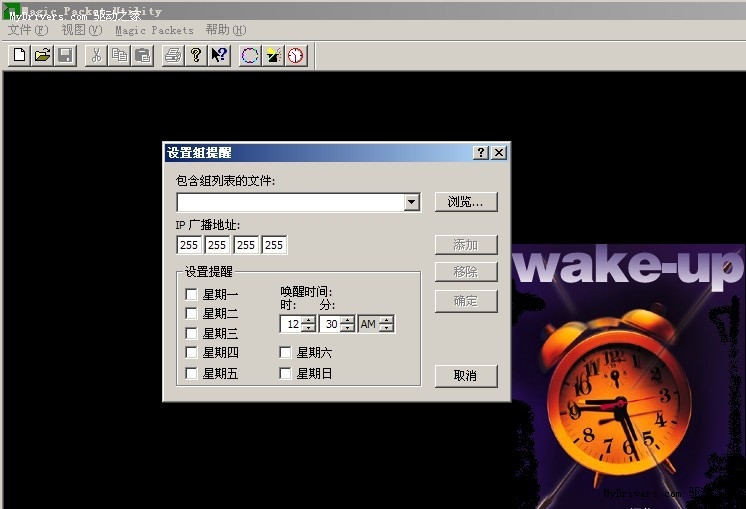Click the Save floppy disk icon
The image size is (746, 509).
point(65,56)
